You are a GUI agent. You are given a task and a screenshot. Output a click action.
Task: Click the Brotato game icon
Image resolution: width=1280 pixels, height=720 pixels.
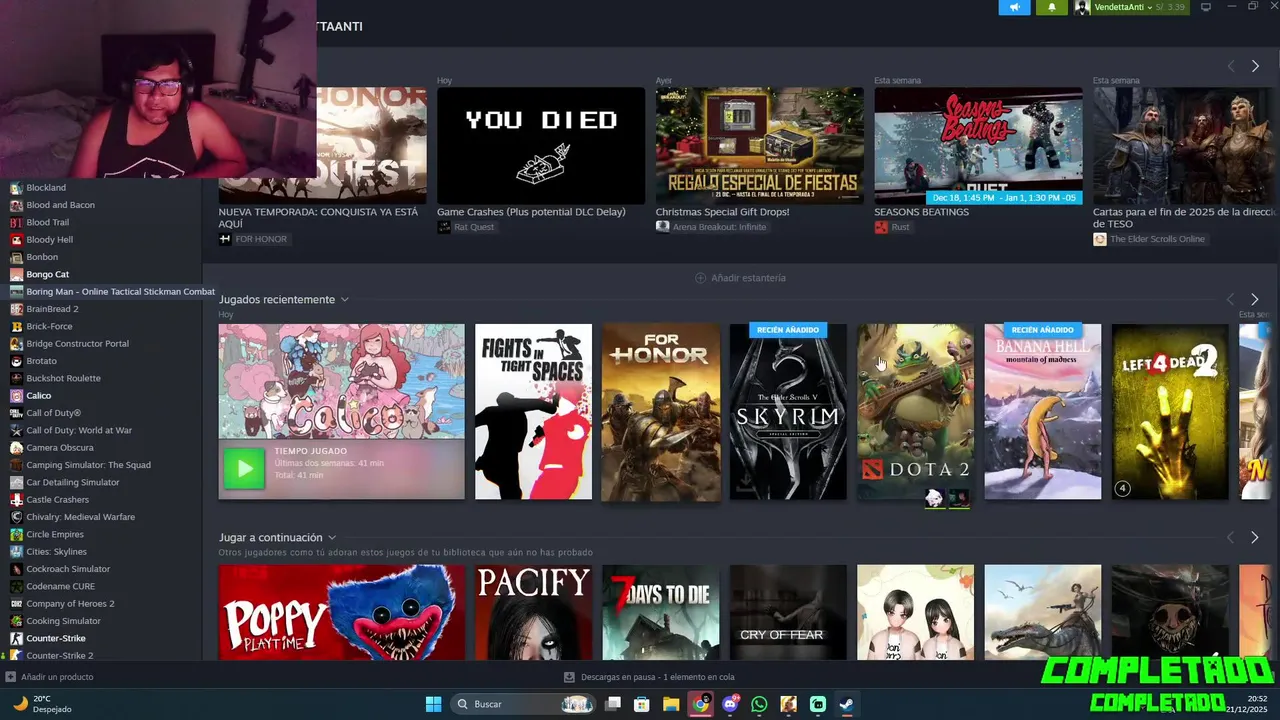click(x=16, y=361)
